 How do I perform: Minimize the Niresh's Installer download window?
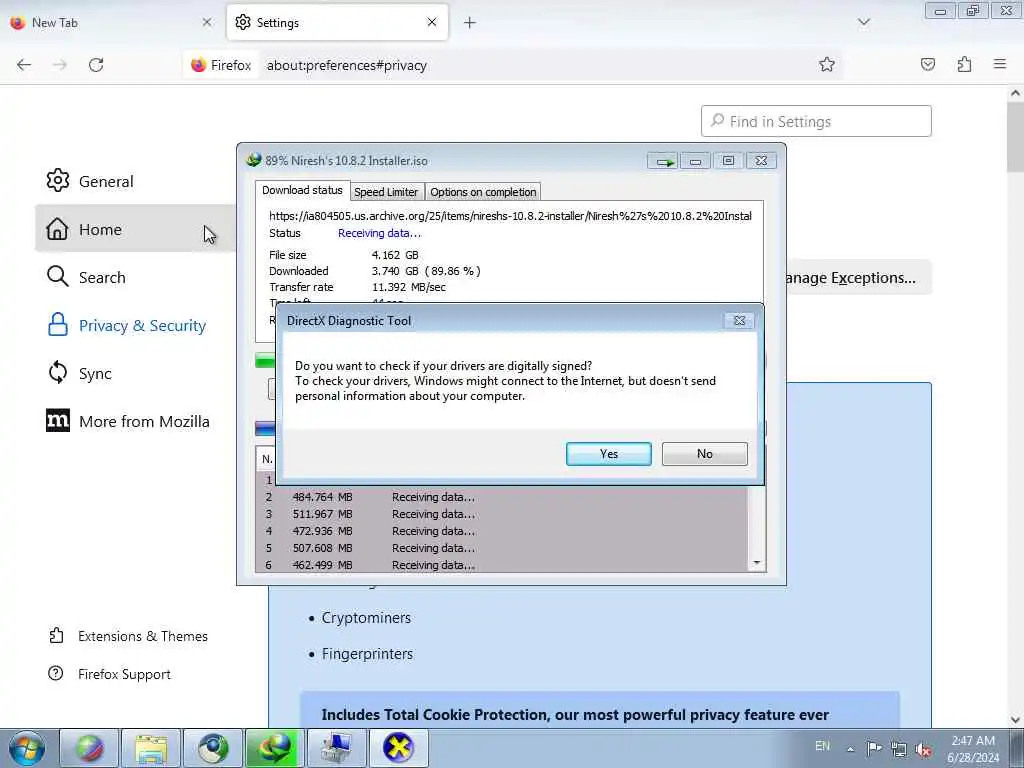pyautogui.click(x=696, y=161)
